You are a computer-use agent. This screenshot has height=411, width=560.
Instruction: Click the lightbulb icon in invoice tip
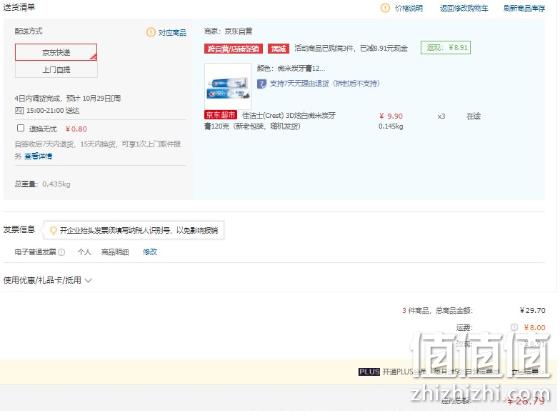click(x=53, y=230)
